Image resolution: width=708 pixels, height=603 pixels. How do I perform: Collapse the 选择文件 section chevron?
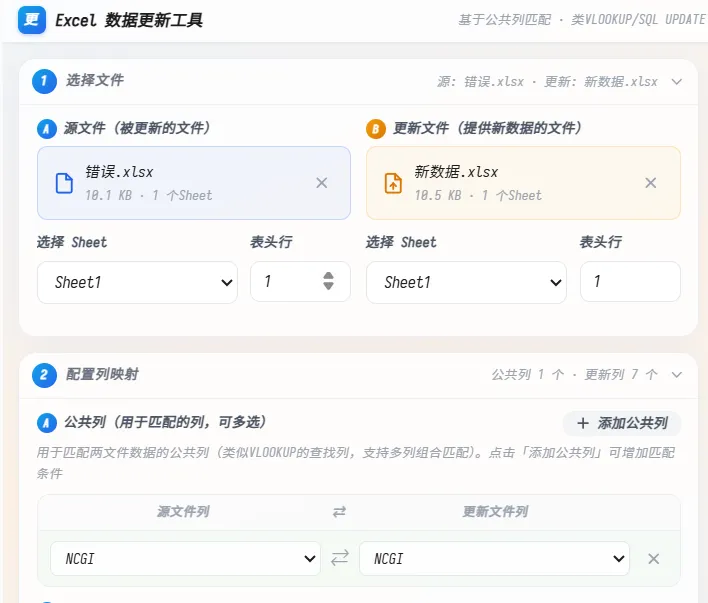coord(676,82)
